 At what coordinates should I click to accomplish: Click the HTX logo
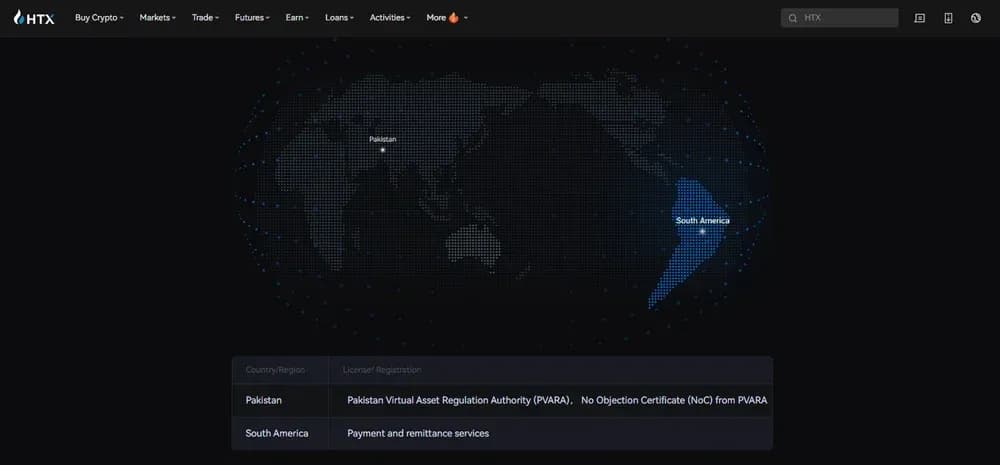pyautogui.click(x=34, y=18)
